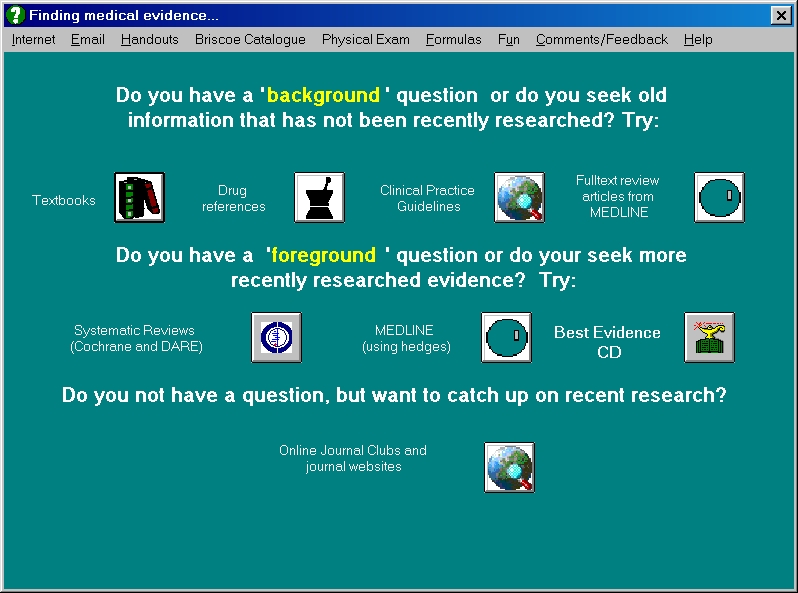Open Clinical Practice Guidelines globe icon
Image resolution: width=798 pixels, height=593 pixels.
point(520,197)
